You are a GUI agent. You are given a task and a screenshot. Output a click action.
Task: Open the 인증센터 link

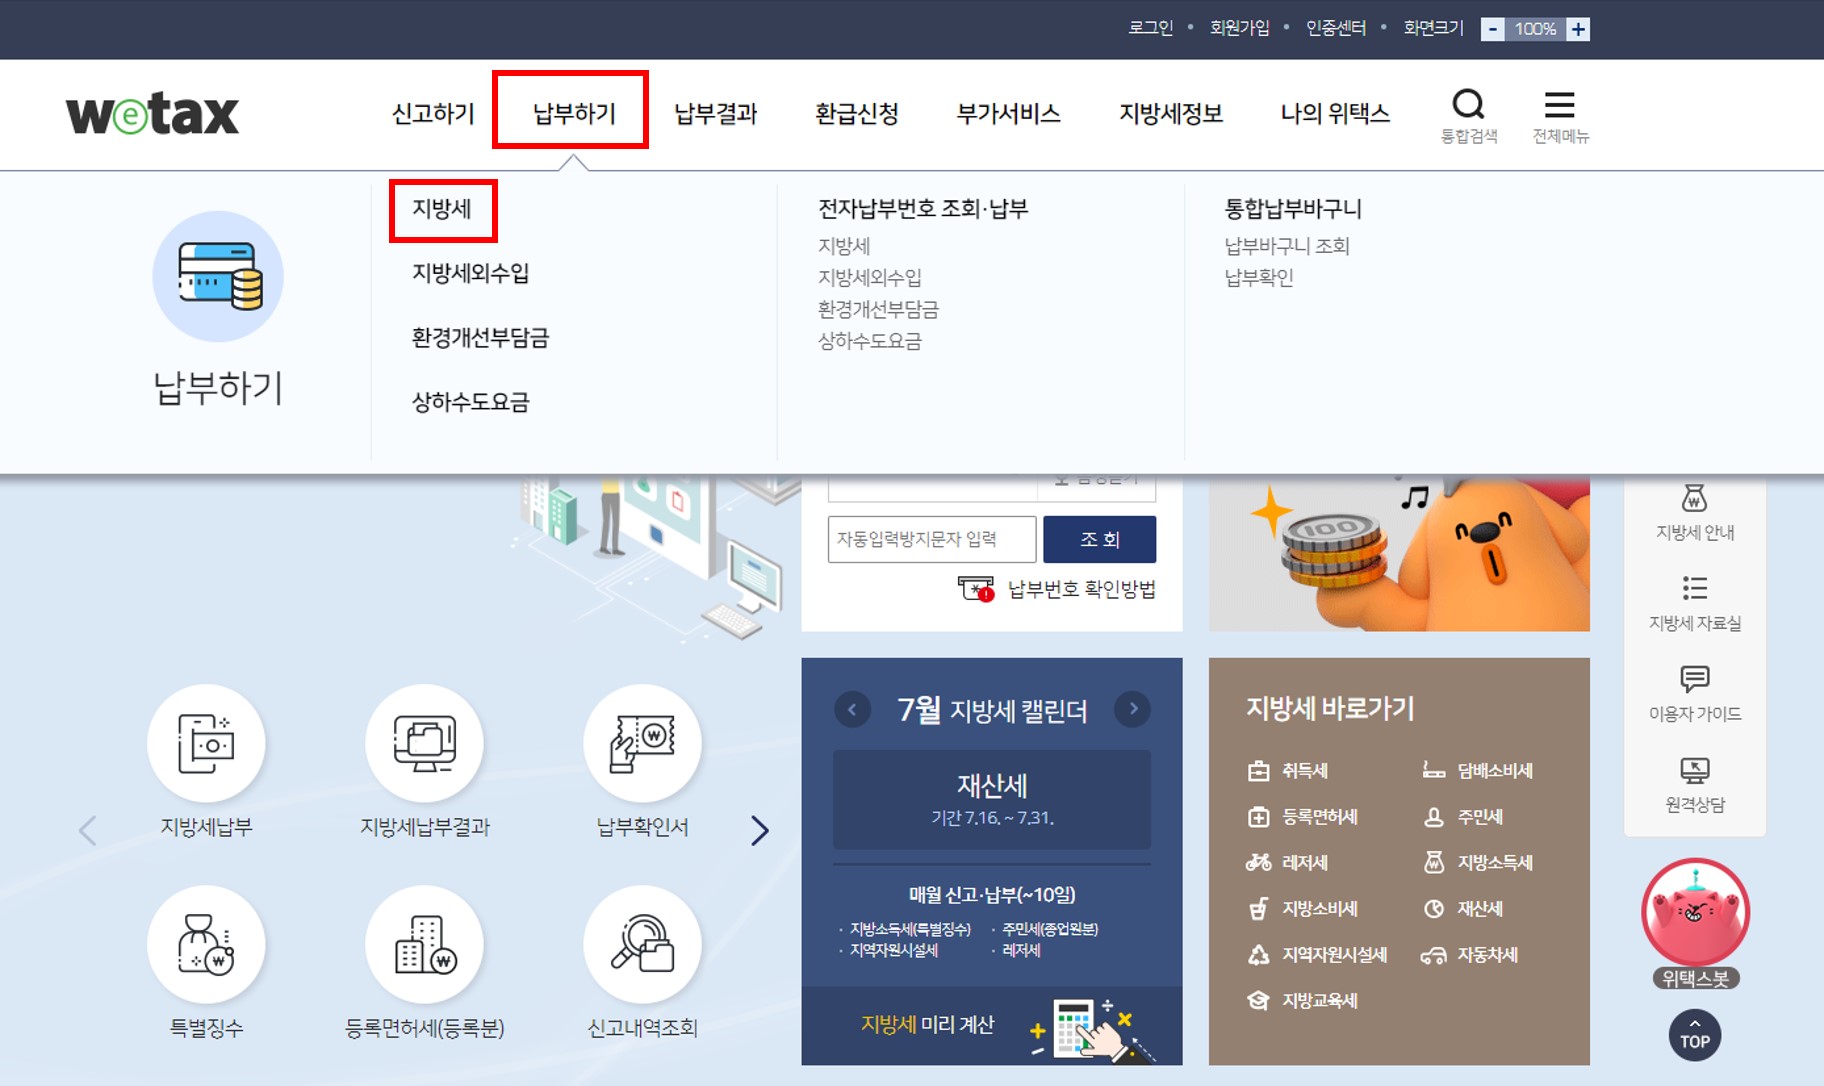click(x=1336, y=28)
